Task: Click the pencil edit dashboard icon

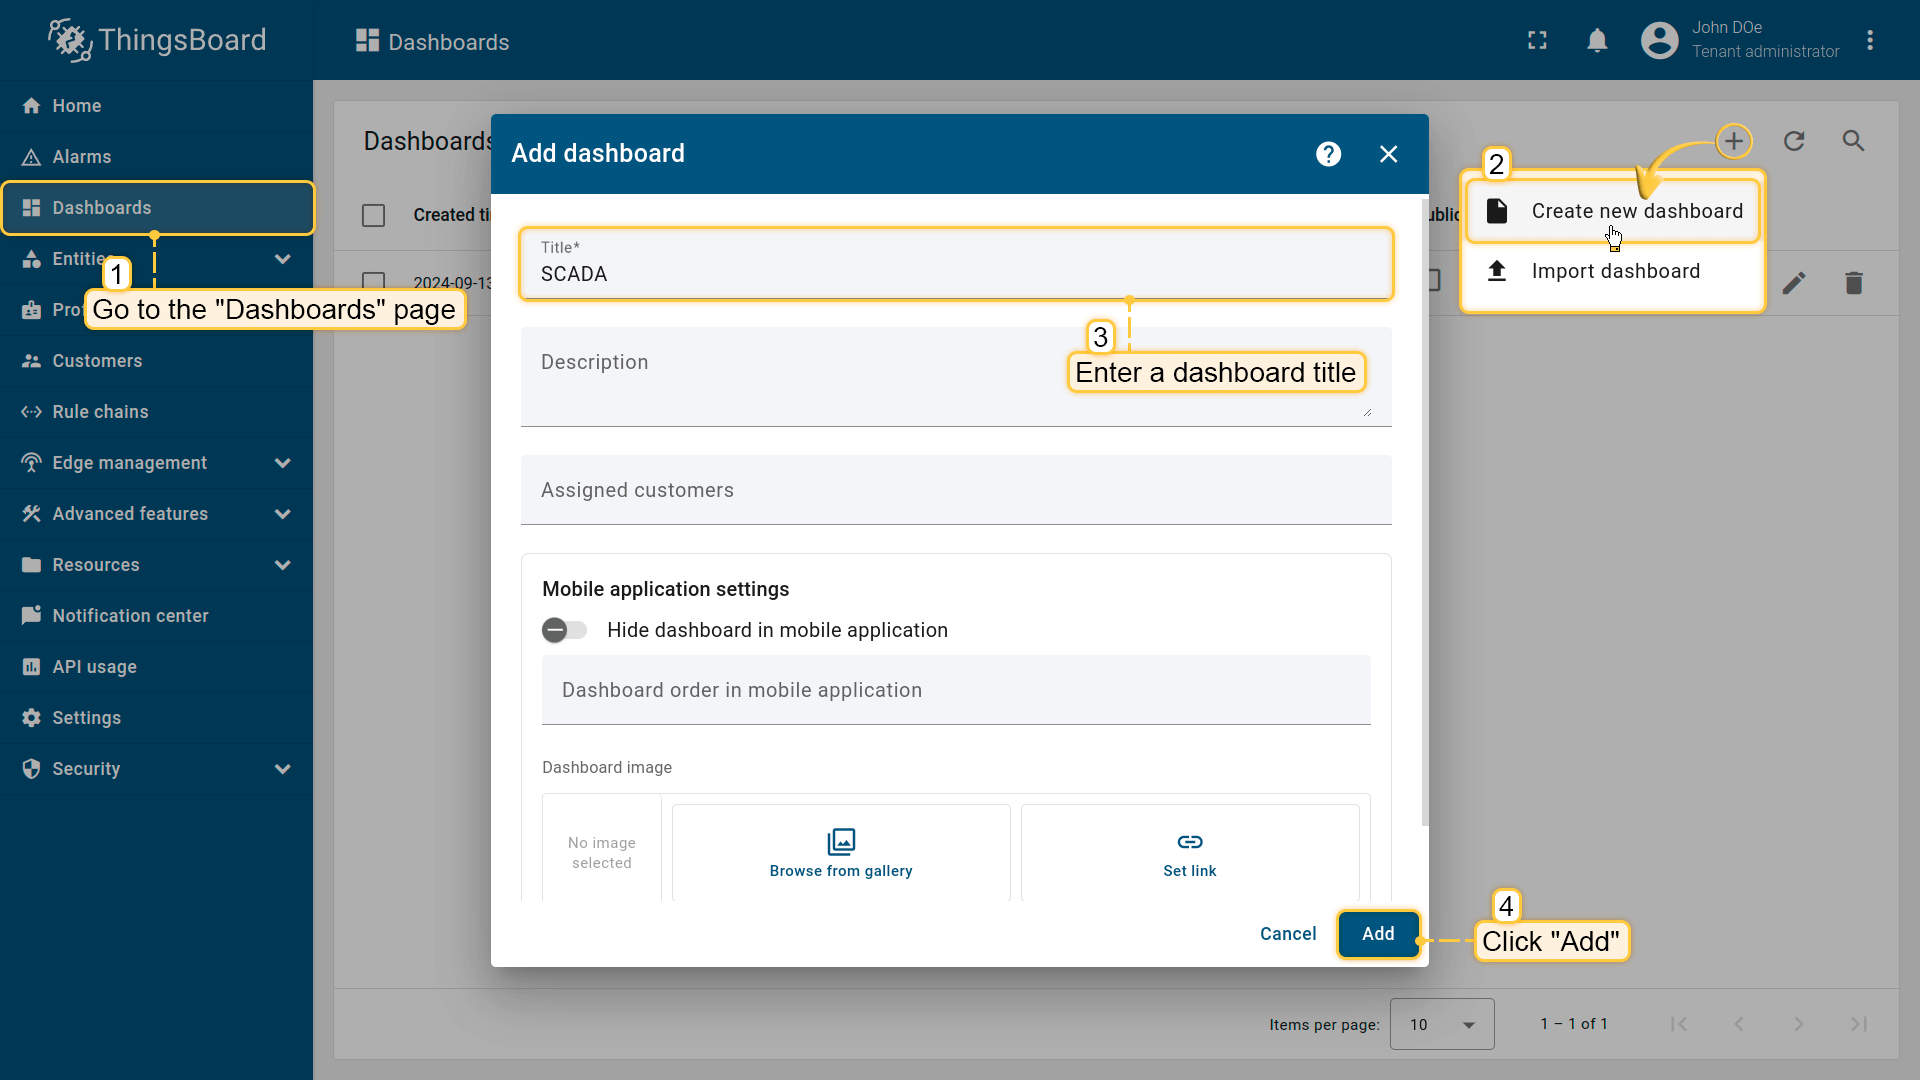Action: (1794, 283)
